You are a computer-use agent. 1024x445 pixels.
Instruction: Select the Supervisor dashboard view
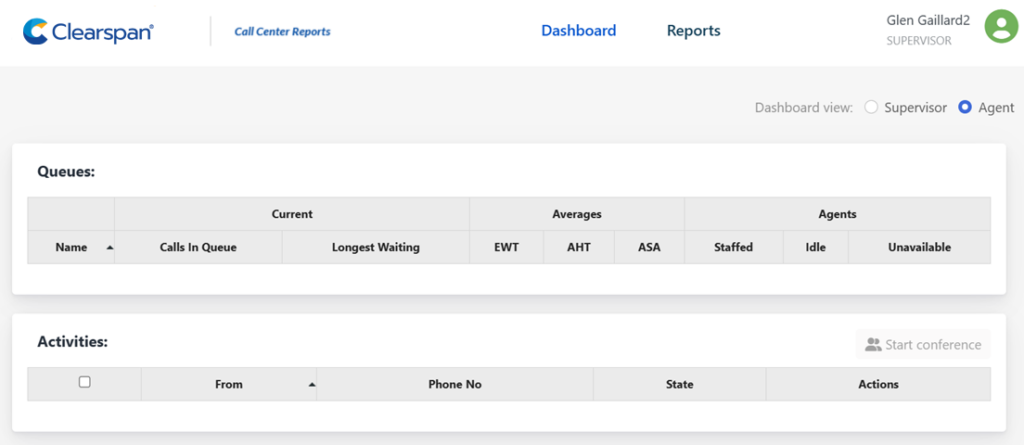871,108
